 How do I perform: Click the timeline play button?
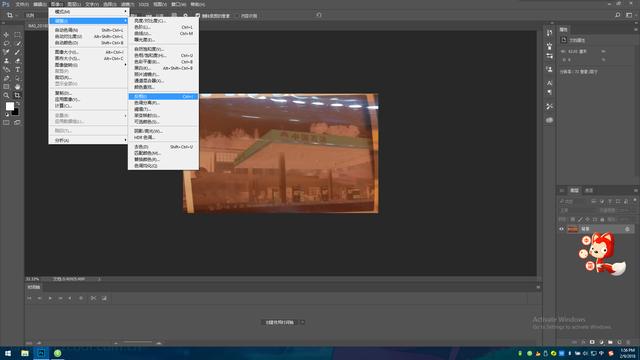(x=50, y=298)
